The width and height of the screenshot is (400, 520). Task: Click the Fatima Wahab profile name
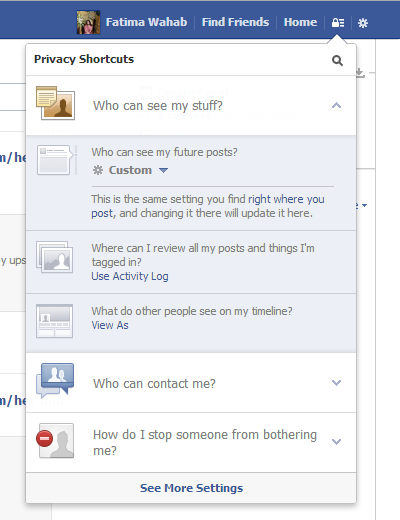(146, 22)
